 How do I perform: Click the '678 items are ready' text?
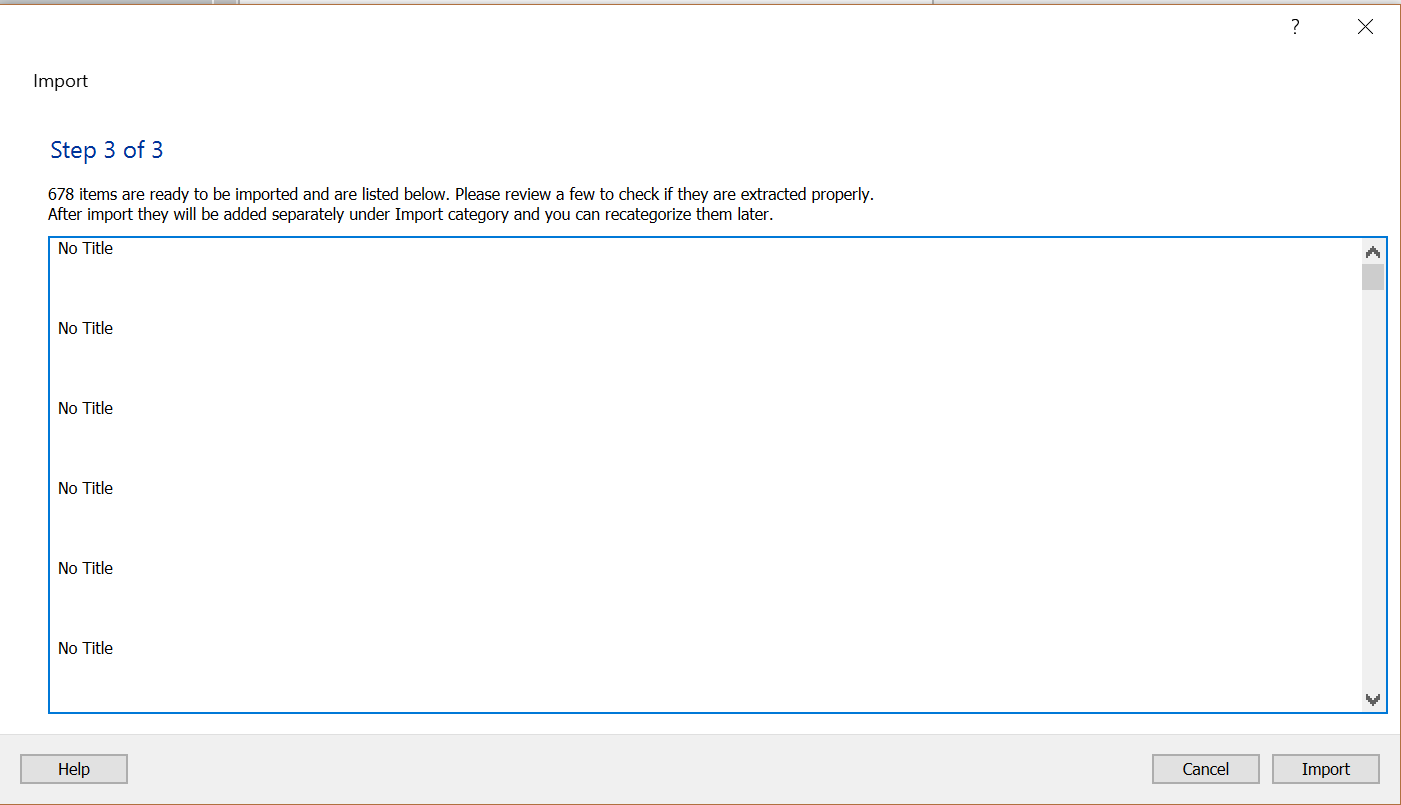point(460,195)
